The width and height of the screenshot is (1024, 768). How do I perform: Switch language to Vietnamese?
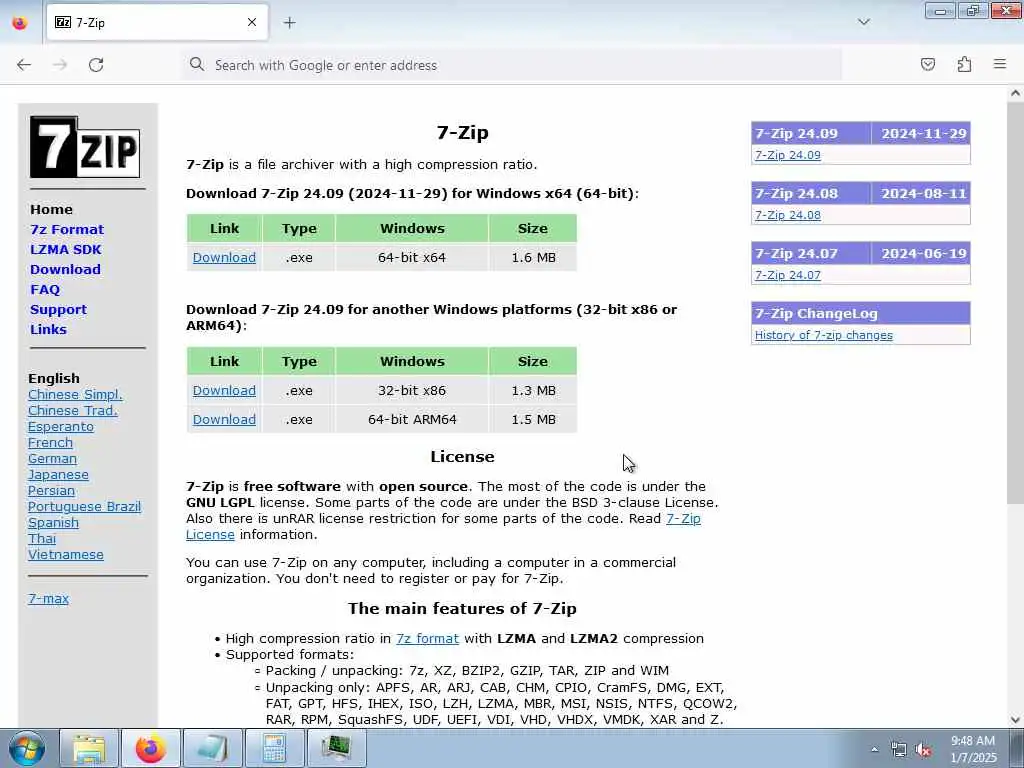click(x=65, y=554)
